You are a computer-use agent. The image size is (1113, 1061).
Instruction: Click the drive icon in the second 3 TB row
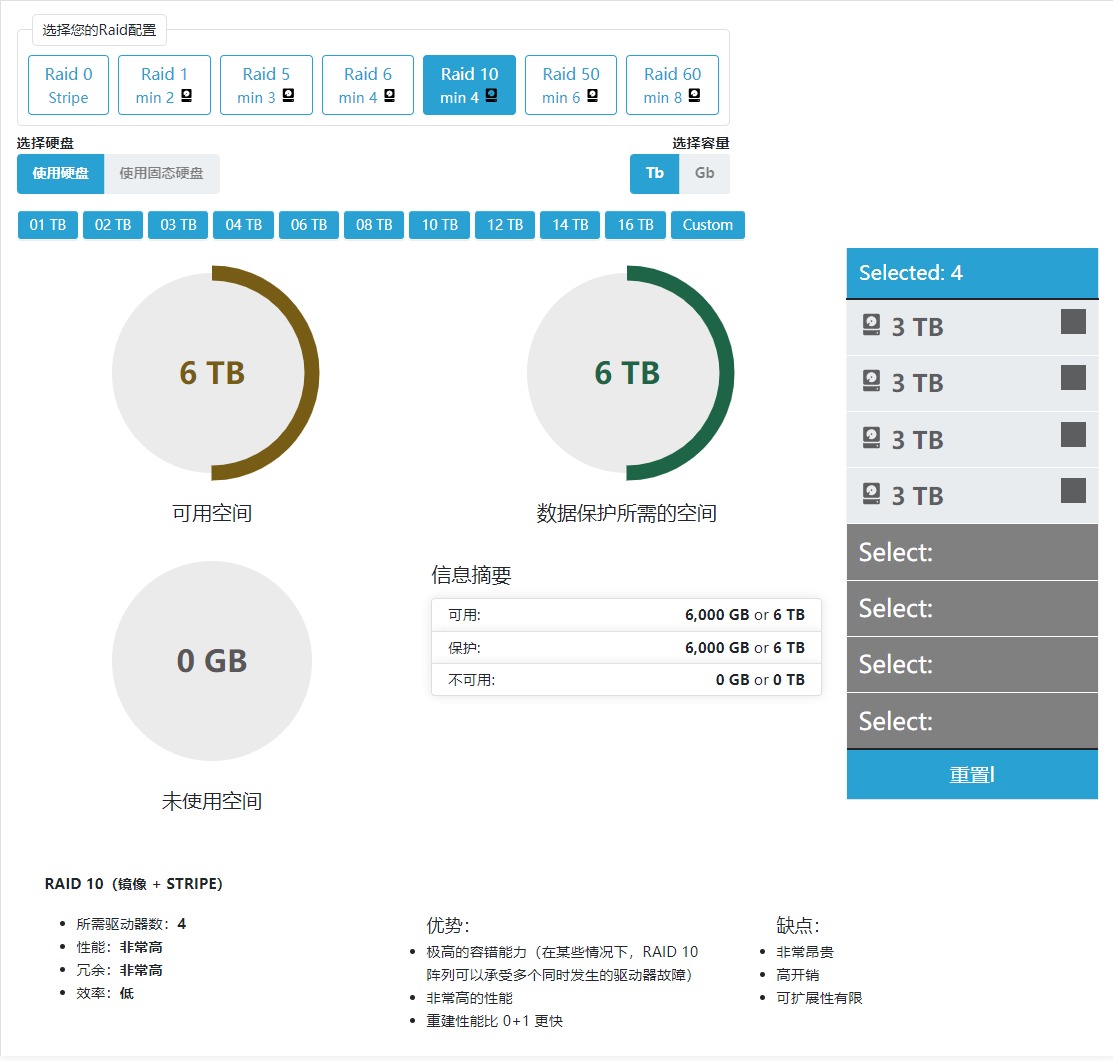point(871,381)
